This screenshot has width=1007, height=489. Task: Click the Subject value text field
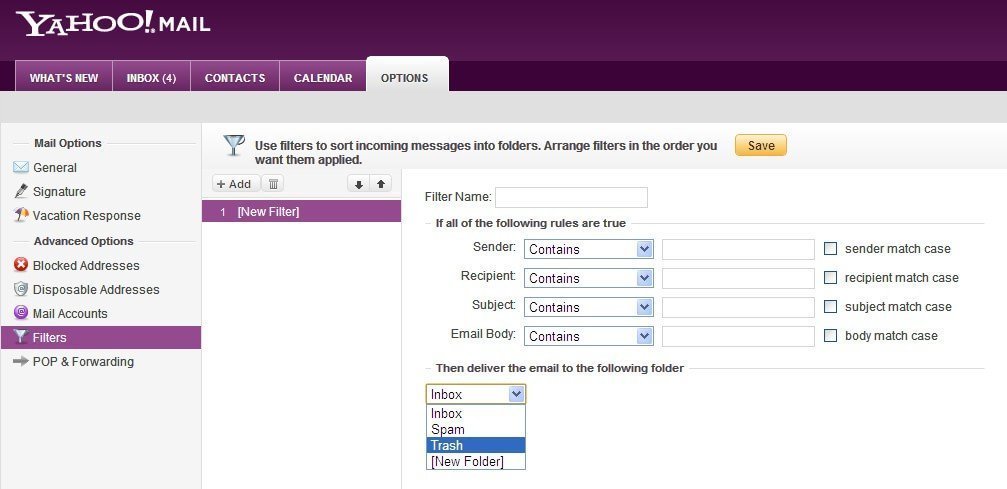(x=739, y=307)
